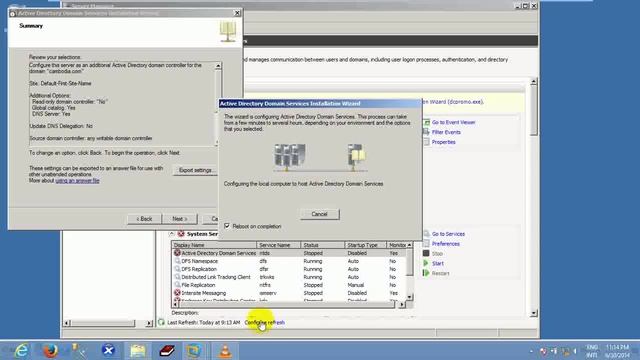The height and width of the screenshot is (360, 640).
Task: Click the speaker volume icon in system tray
Action: click(575, 351)
